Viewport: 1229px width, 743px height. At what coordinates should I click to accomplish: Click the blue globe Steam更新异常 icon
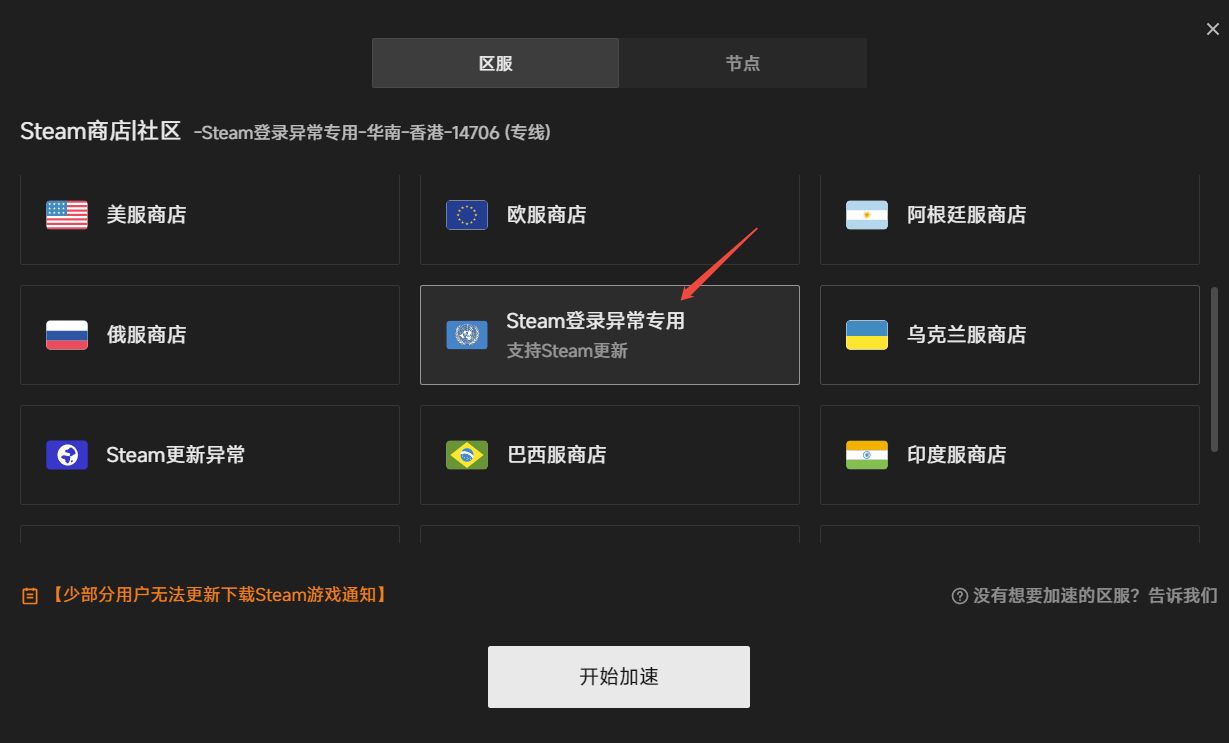click(x=67, y=455)
